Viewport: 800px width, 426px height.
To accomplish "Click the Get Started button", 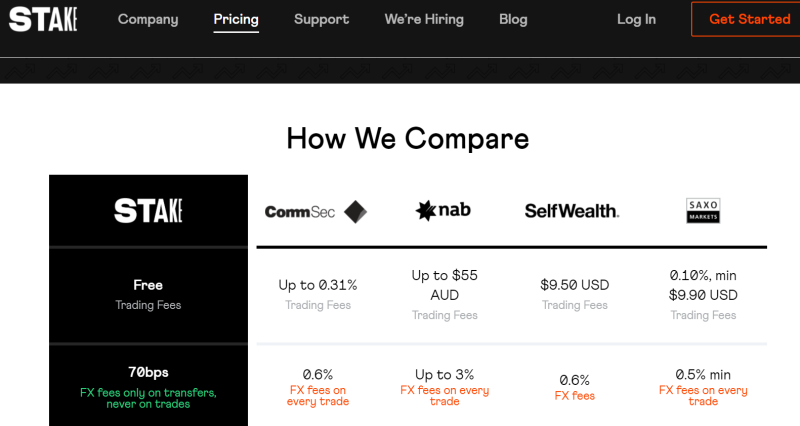I will coord(748,19).
